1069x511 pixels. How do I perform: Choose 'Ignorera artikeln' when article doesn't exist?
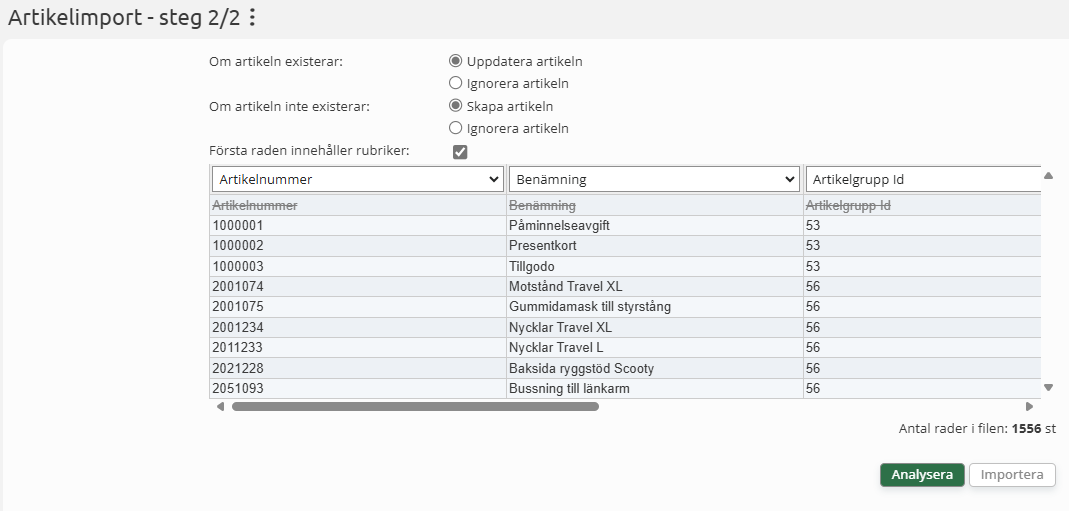pos(456,128)
